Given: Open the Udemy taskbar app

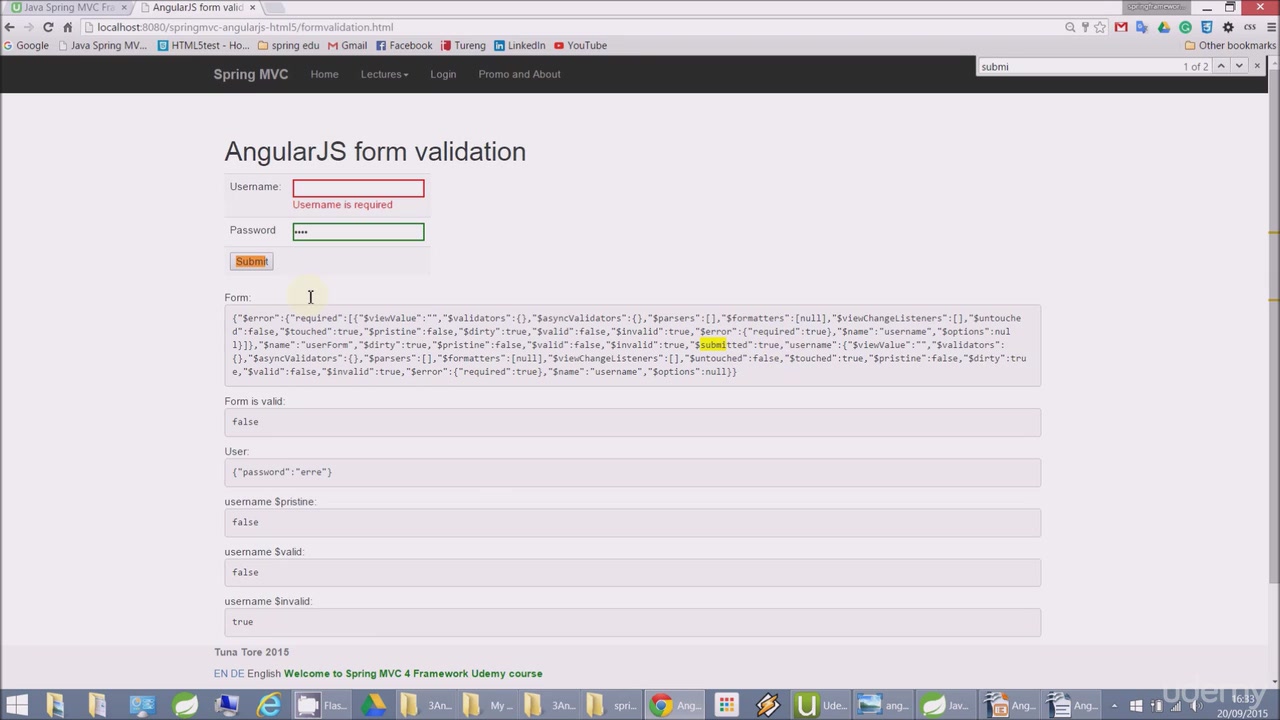Looking at the screenshot, I should (821, 705).
